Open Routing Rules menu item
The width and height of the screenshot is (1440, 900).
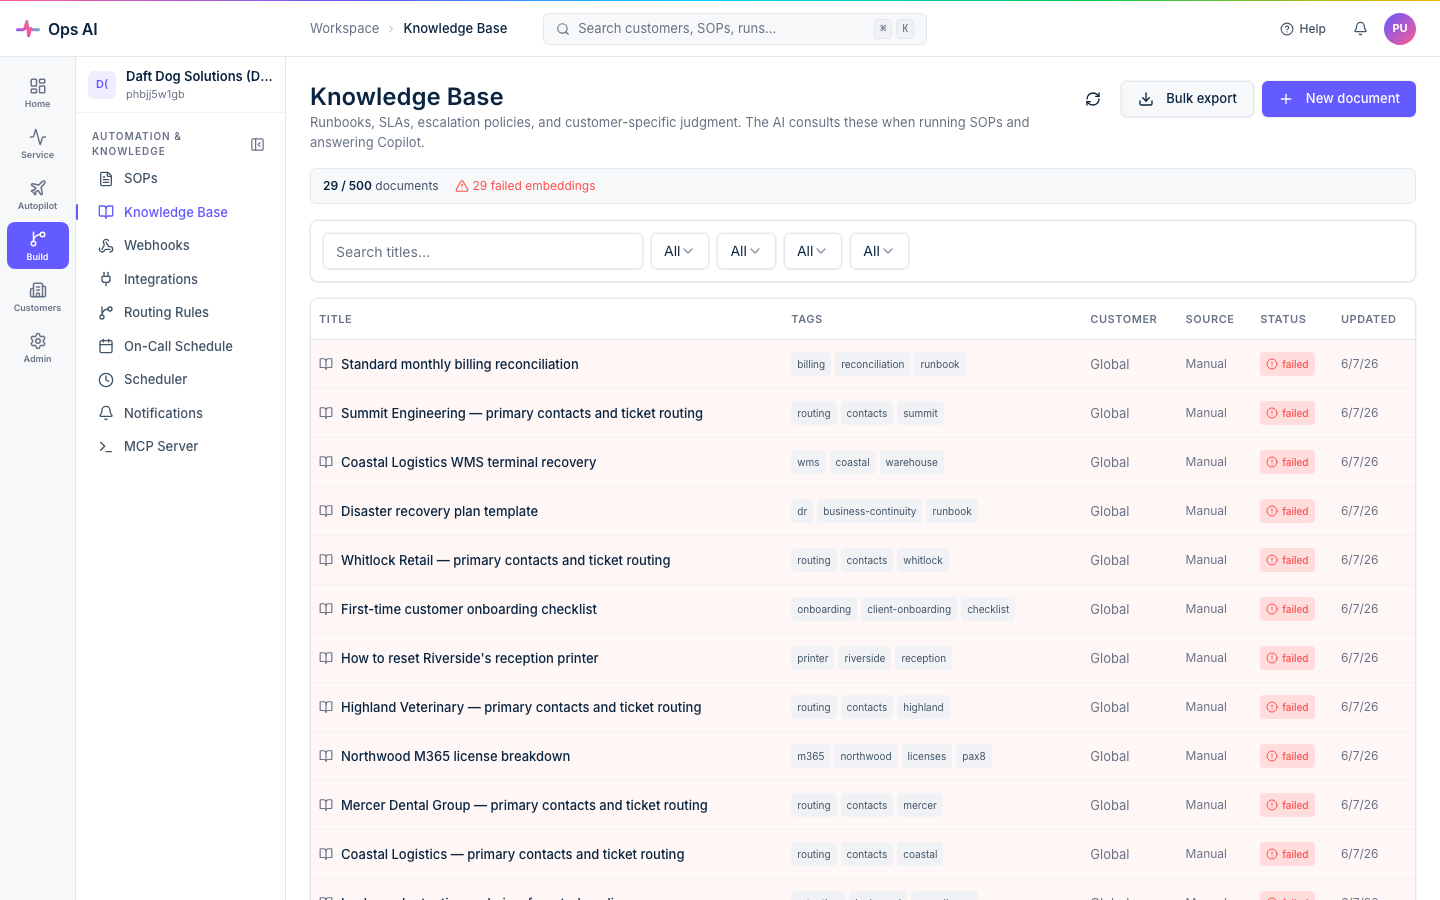click(166, 313)
